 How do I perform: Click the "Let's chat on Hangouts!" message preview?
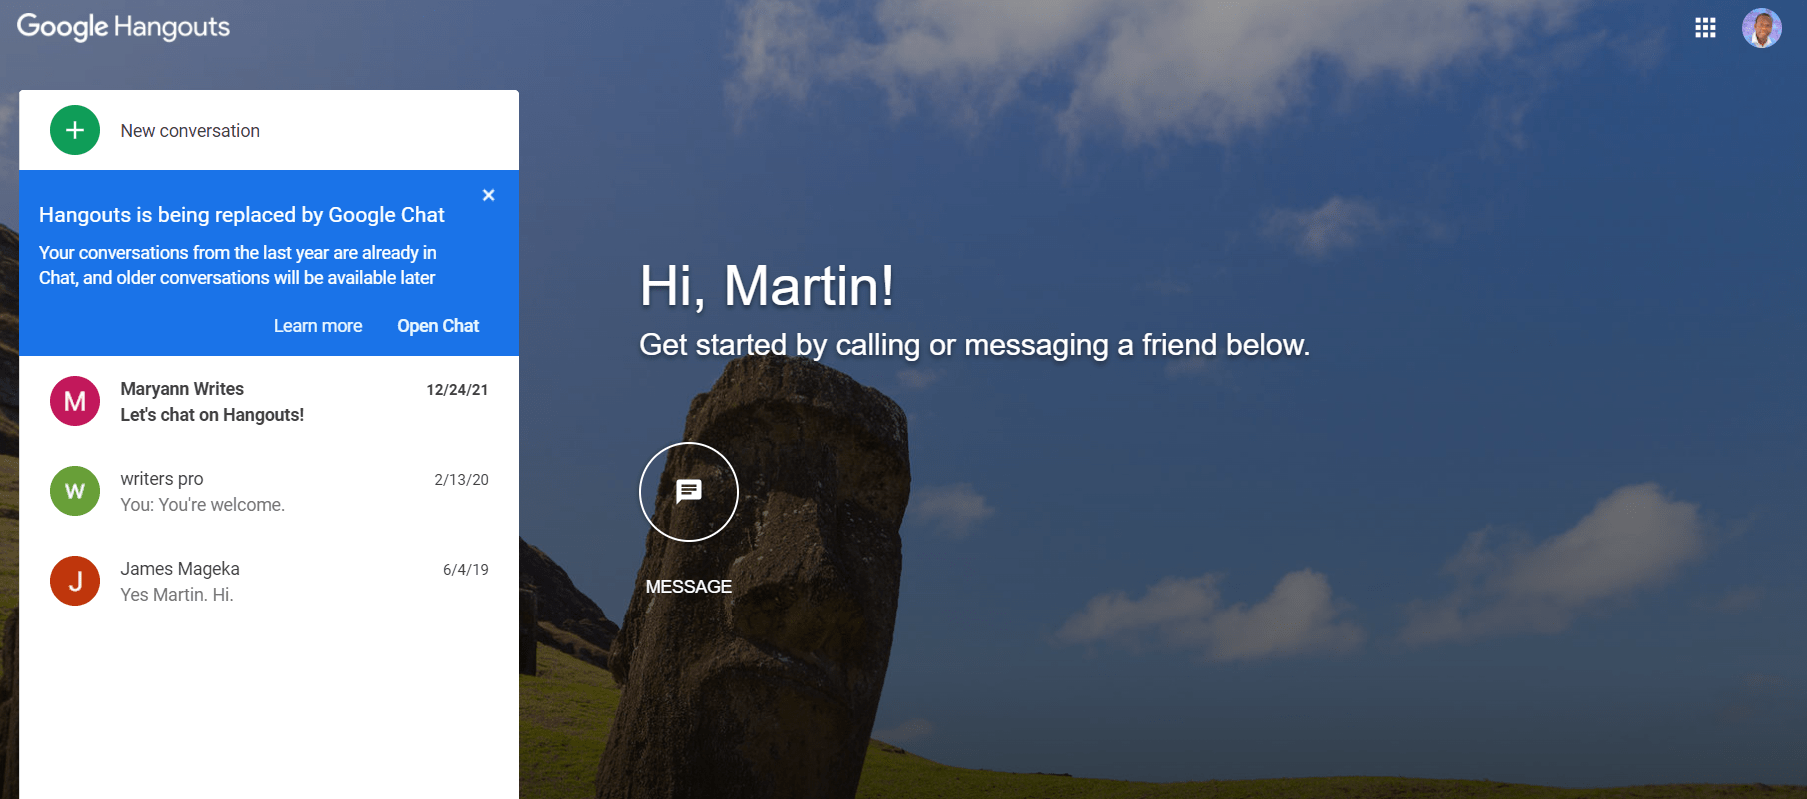[212, 415]
